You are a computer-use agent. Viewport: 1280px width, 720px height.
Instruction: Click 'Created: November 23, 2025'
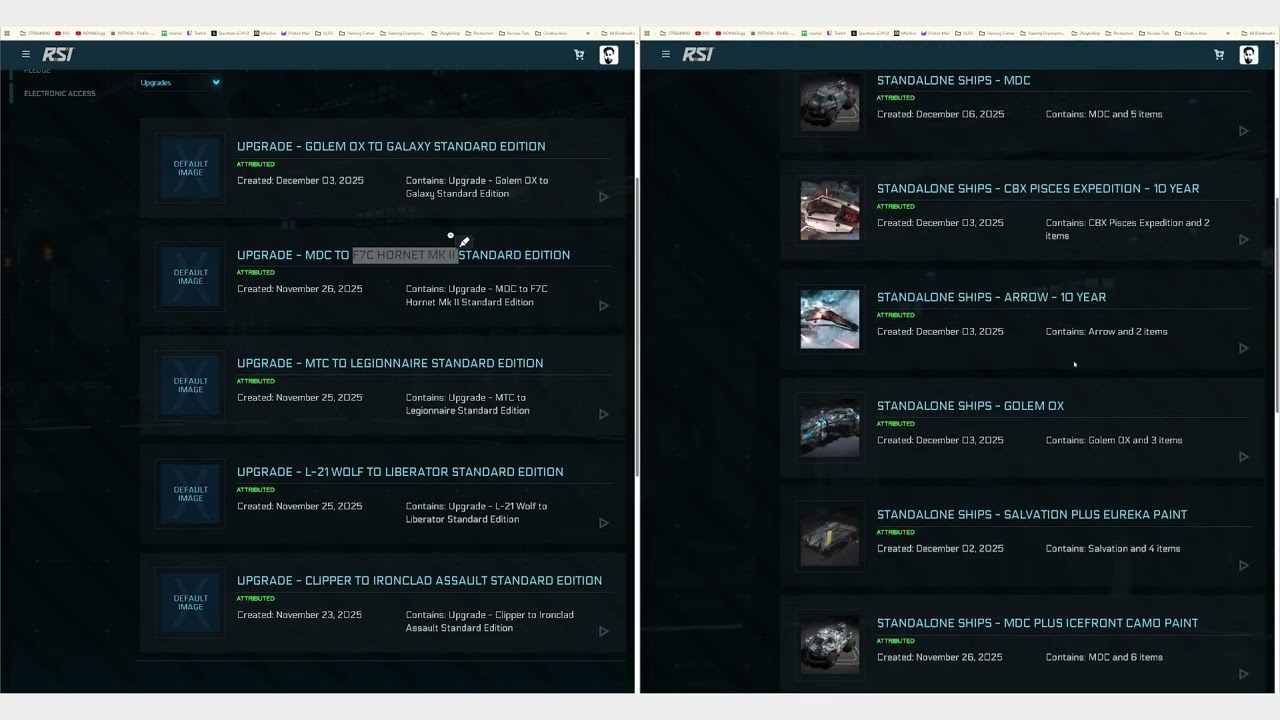(300, 615)
